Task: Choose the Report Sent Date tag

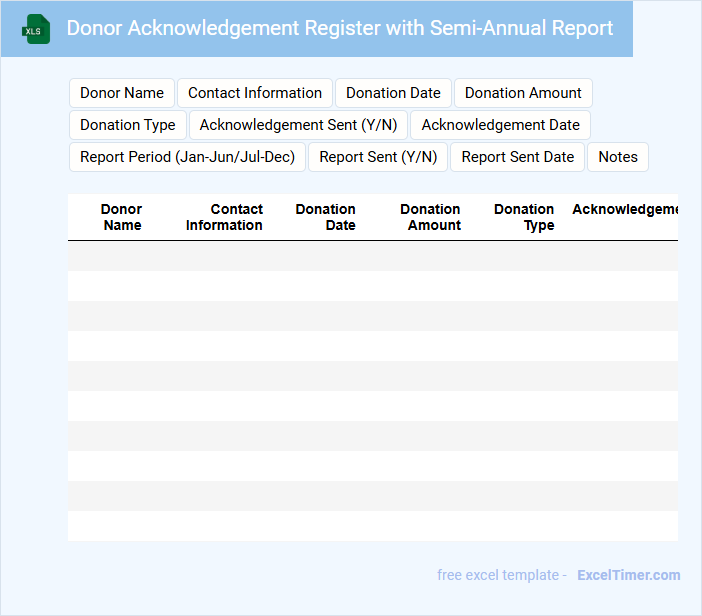Action: tap(517, 157)
